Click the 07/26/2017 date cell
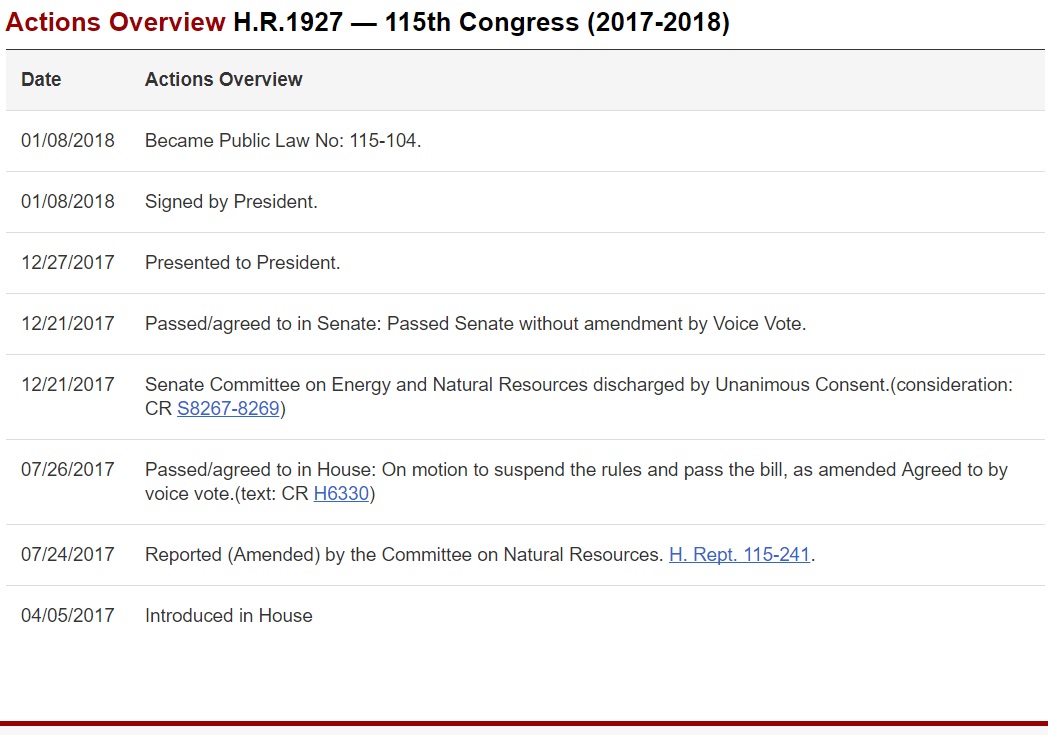The width and height of the screenshot is (1048, 735). pyautogui.click(x=68, y=470)
